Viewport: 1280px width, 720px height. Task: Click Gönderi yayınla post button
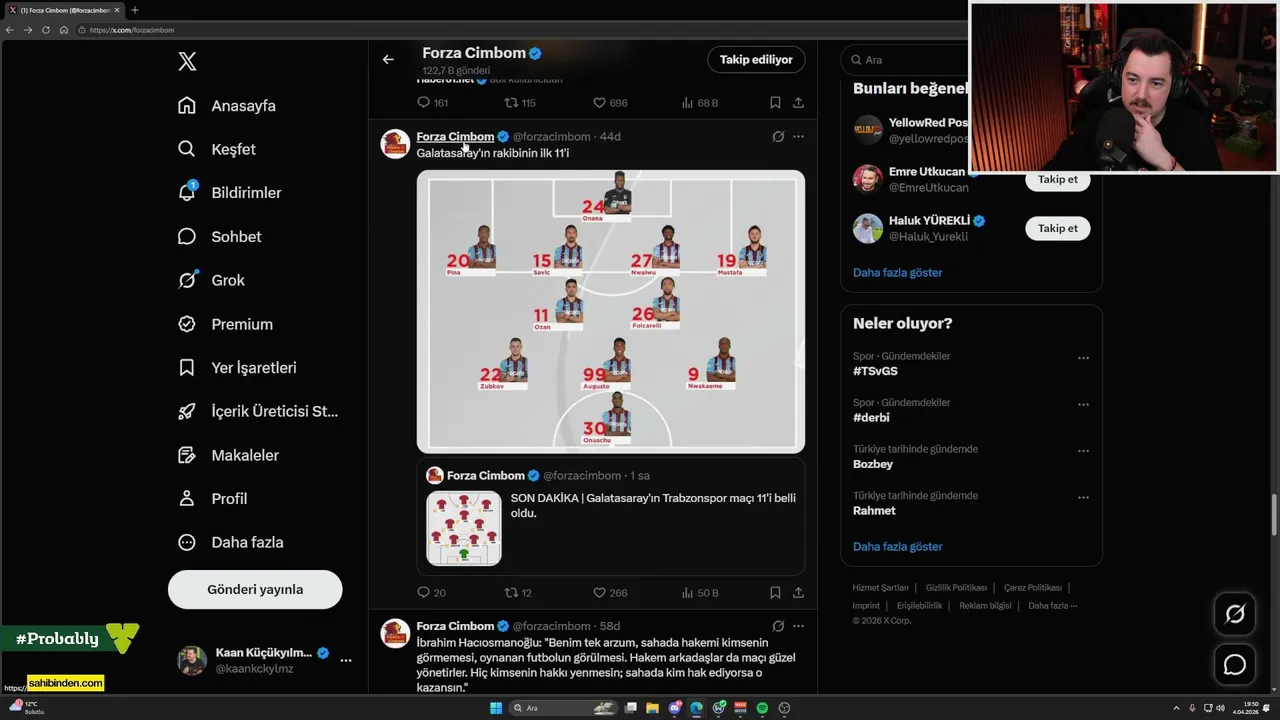tap(255, 589)
